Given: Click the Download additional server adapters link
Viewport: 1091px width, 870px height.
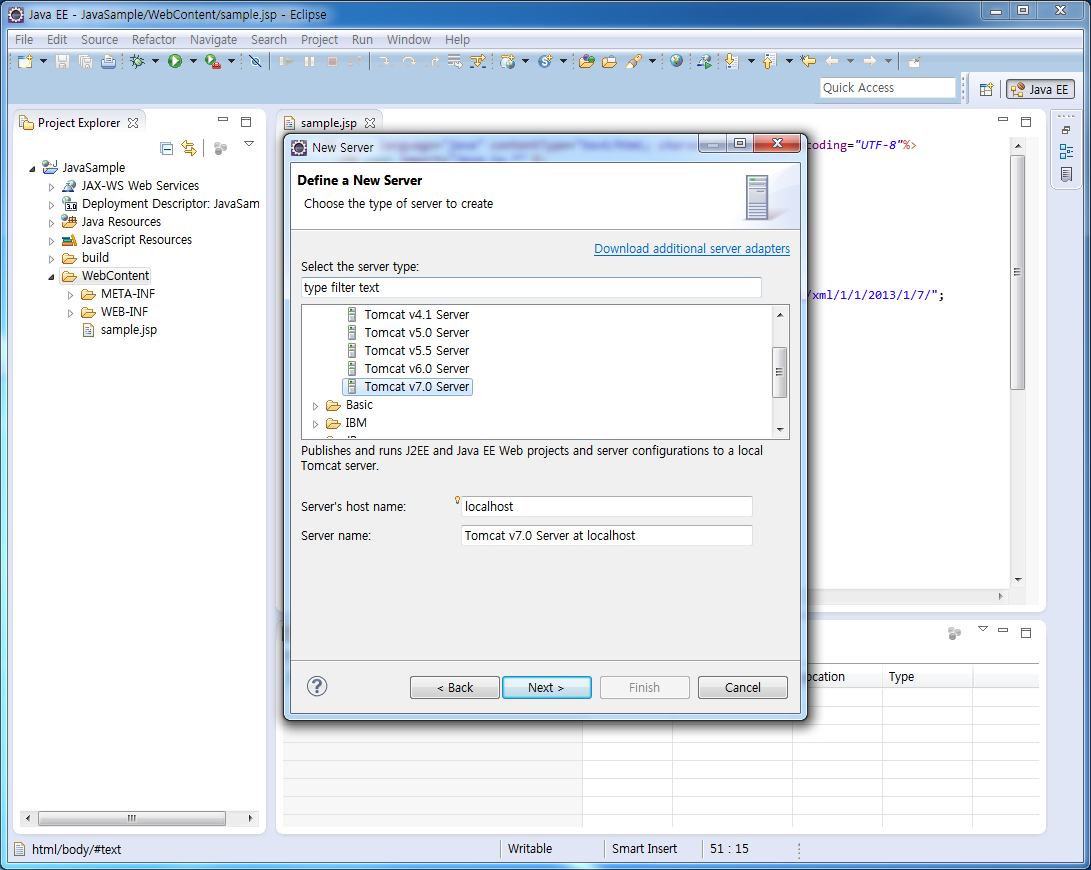Looking at the screenshot, I should (x=692, y=248).
